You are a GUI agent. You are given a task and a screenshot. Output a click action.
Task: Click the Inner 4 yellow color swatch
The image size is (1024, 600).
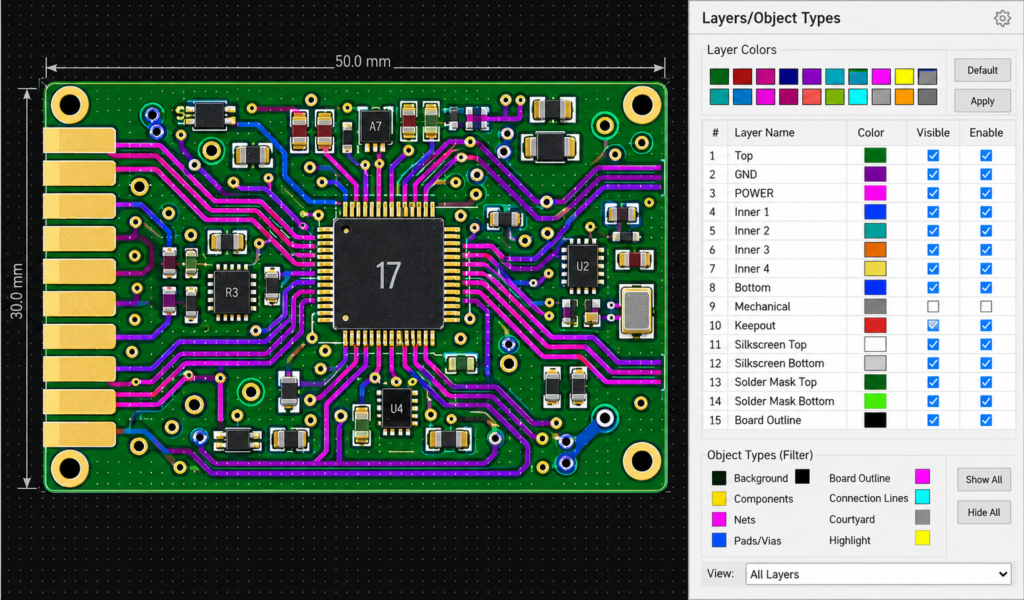[x=875, y=268]
